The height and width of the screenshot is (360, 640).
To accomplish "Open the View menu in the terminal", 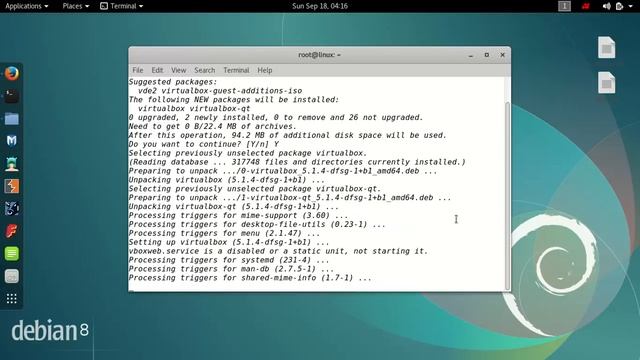I will tap(178, 70).
